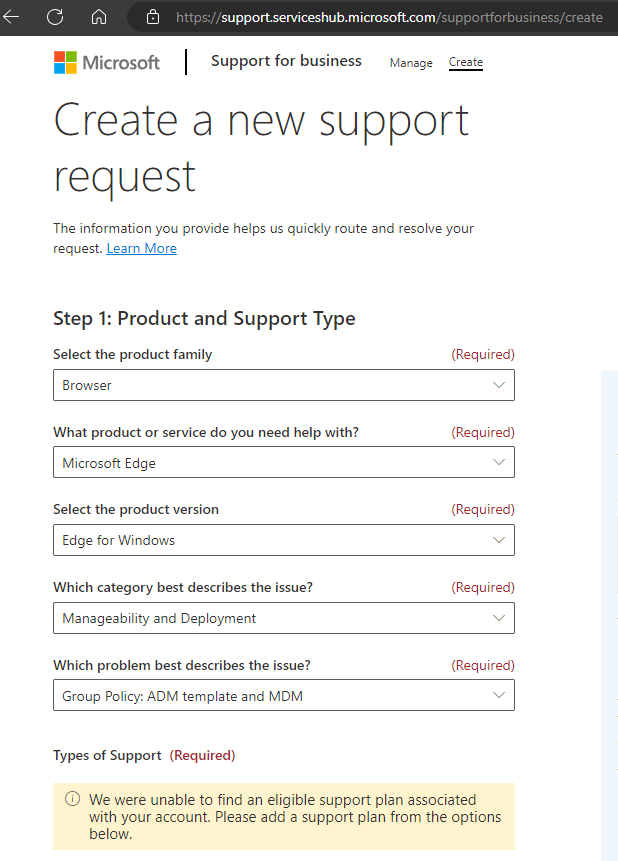Click the browser address bar URL
The image size is (618, 861).
pyautogui.click(x=389, y=17)
